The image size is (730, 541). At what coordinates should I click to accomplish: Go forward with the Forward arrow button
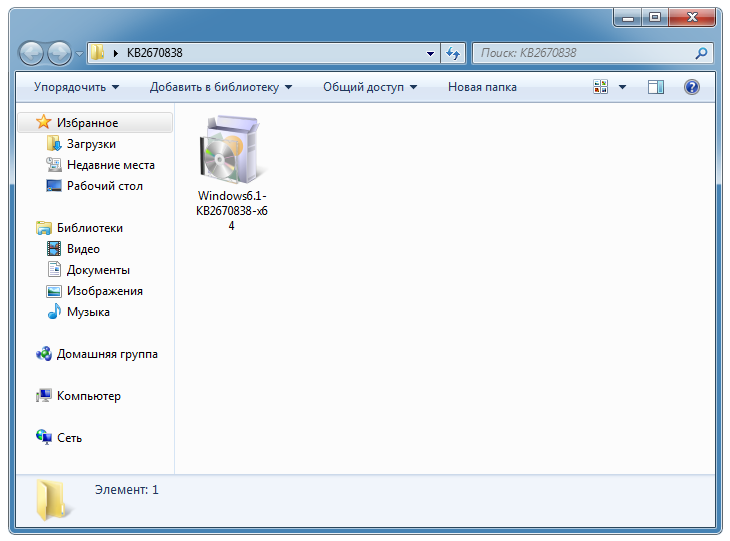[x=60, y=53]
